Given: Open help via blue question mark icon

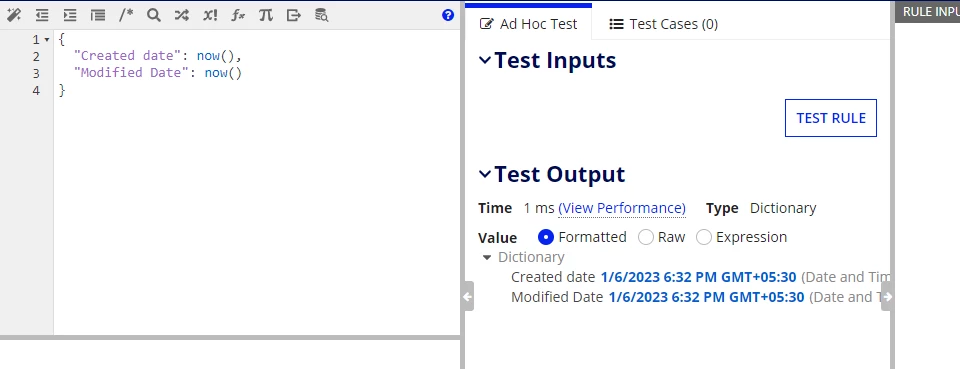Looking at the screenshot, I should [448, 15].
